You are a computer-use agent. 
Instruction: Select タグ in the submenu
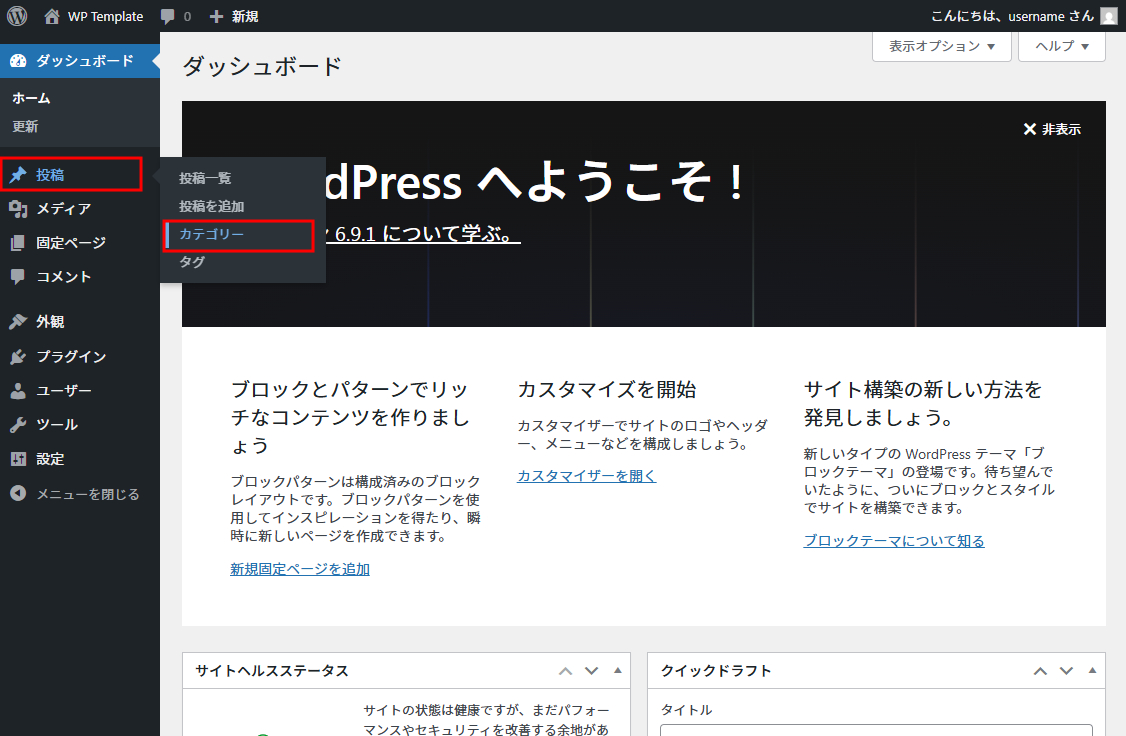(x=192, y=262)
